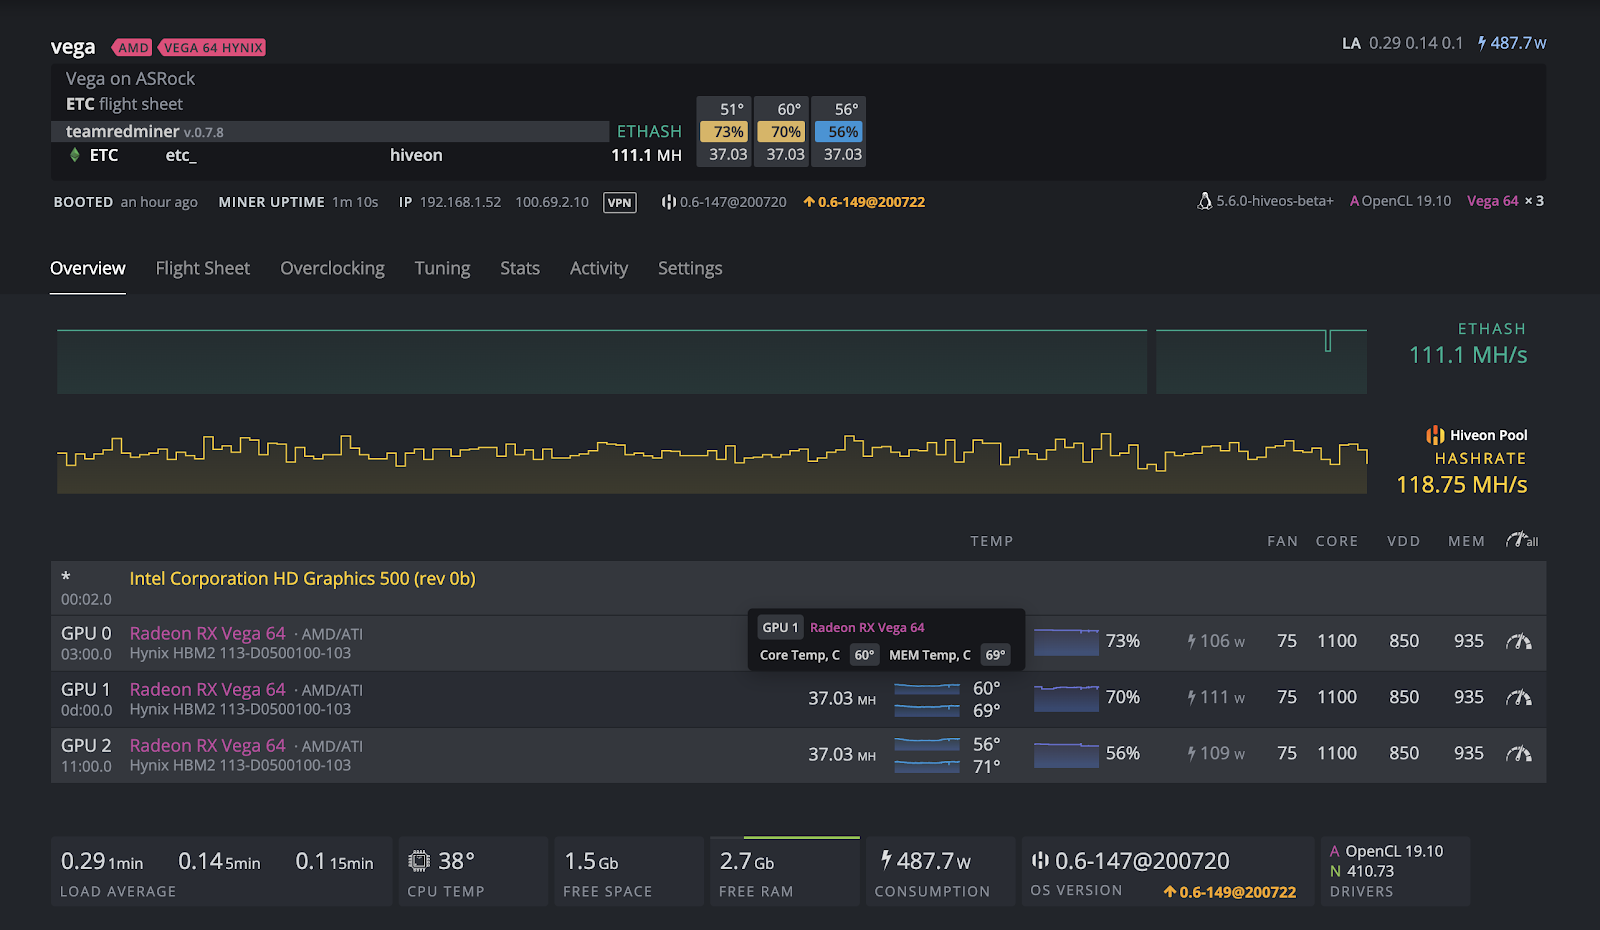Click the LA 0.29 0.14 0.1 header value
The image size is (1600, 930).
1402,43
